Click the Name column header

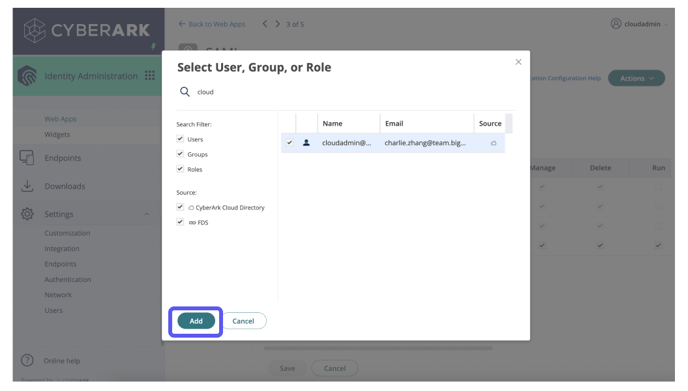(x=349, y=123)
